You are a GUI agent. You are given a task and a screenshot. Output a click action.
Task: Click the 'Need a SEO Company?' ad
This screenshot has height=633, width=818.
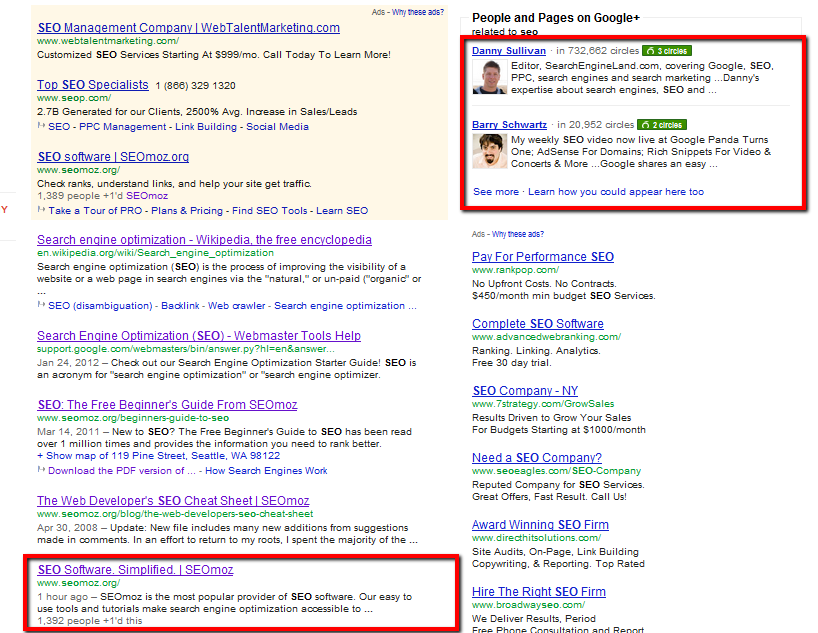pyautogui.click(x=537, y=458)
